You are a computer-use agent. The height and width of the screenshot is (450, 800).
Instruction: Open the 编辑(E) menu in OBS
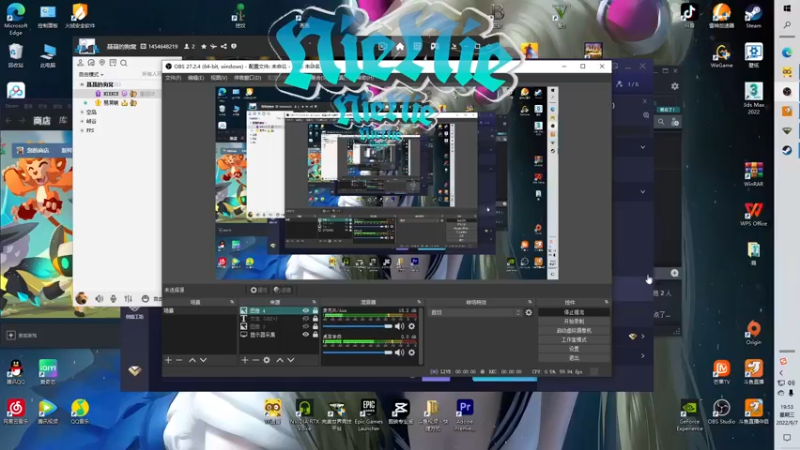point(195,78)
